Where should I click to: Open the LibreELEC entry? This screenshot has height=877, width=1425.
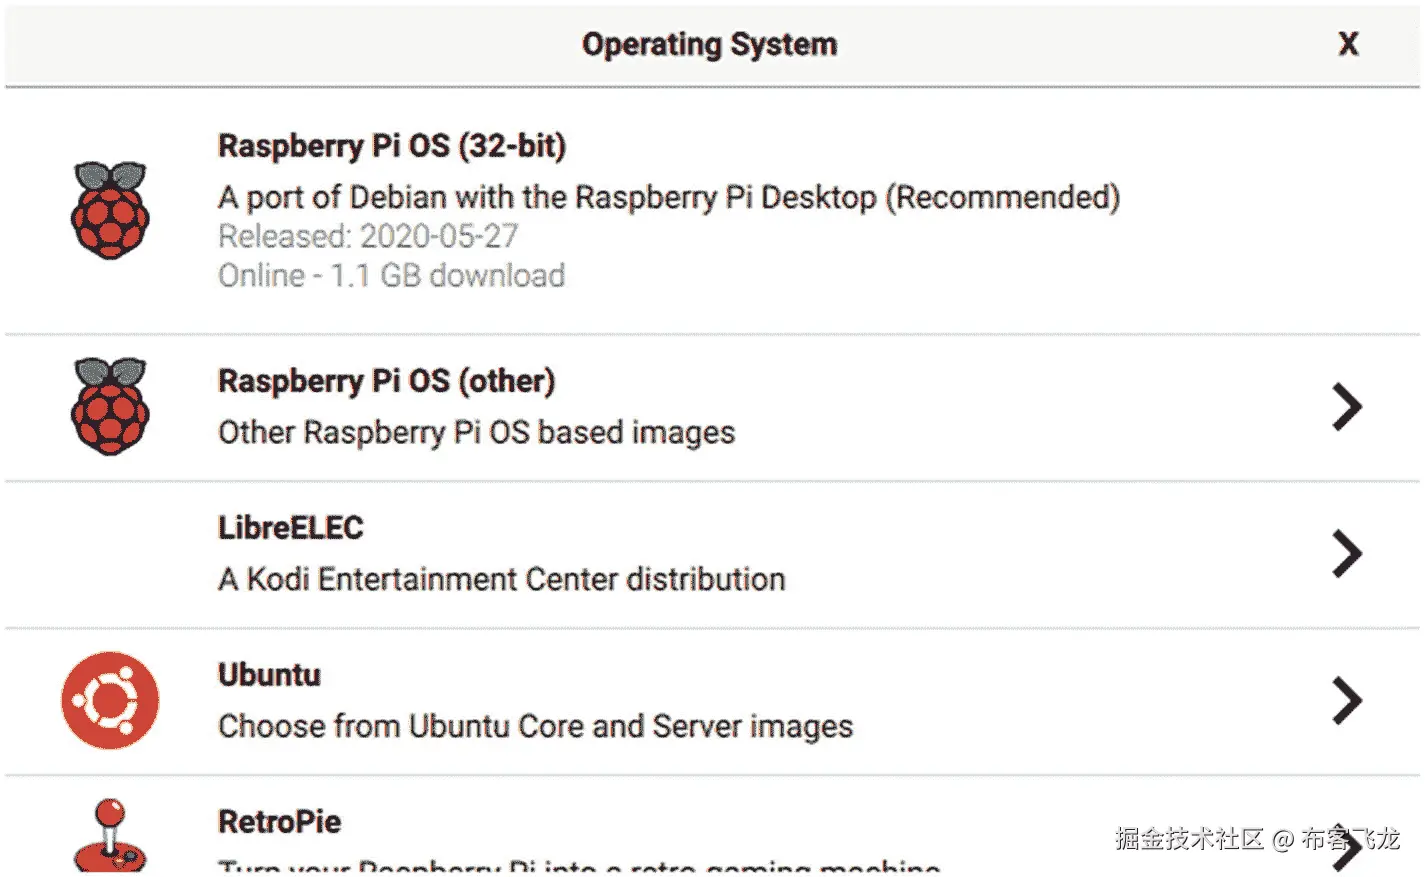(291, 528)
